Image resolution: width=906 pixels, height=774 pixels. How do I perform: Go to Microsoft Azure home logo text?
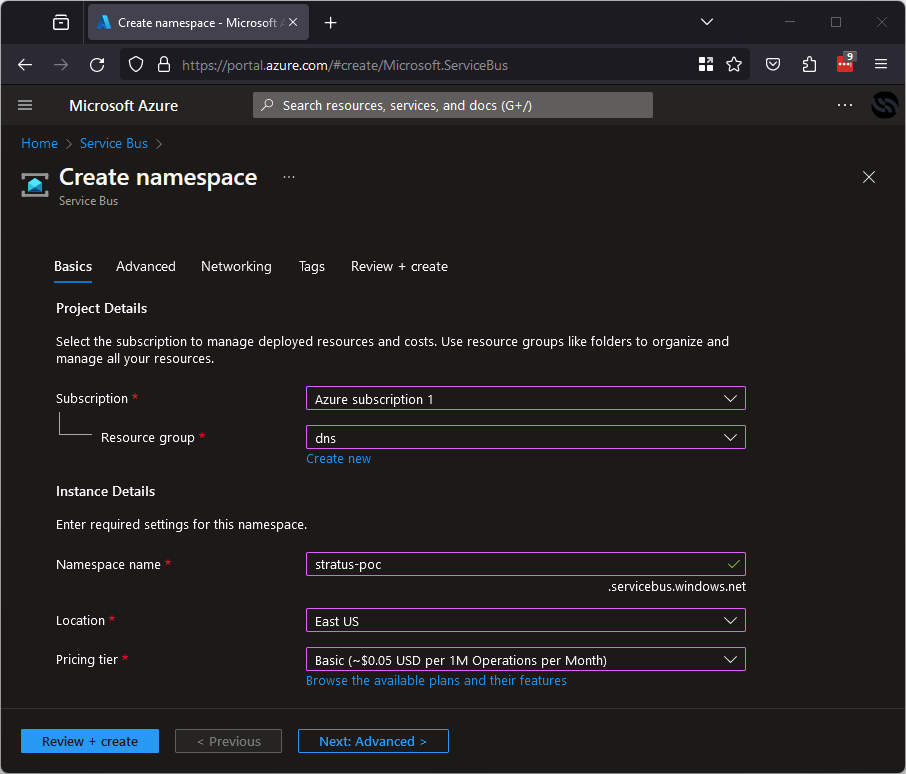(124, 106)
